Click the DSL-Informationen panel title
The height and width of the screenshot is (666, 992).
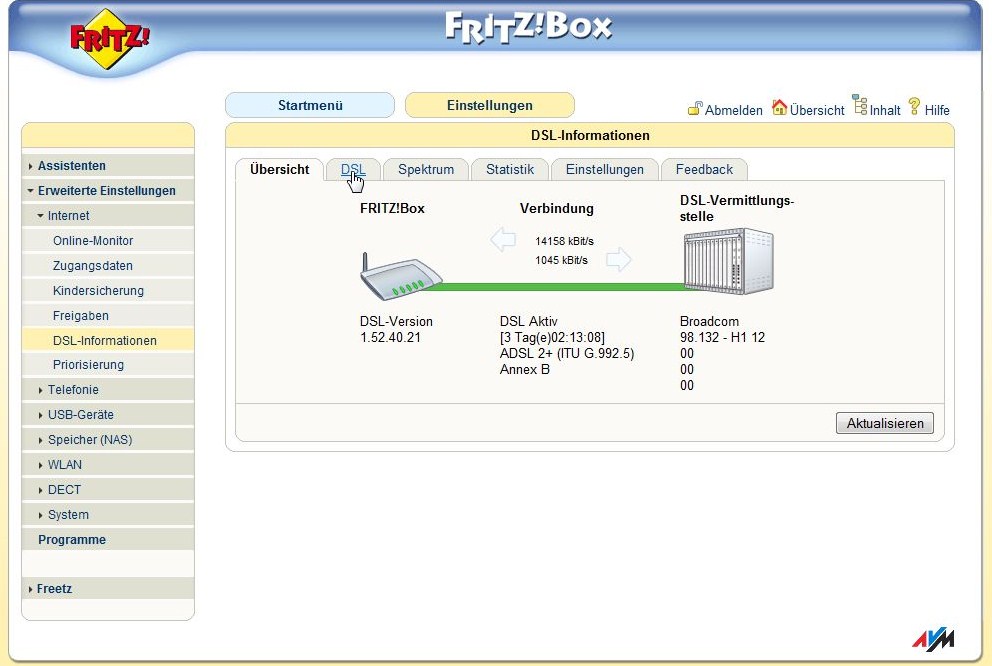(590, 135)
